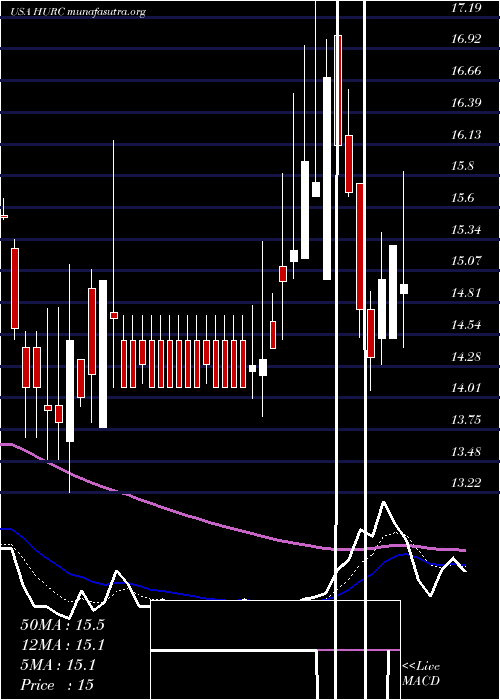Click the 'USA HURC munafasutra.org' chart title
Screen dimensions: 500x700
(x=78, y=12)
